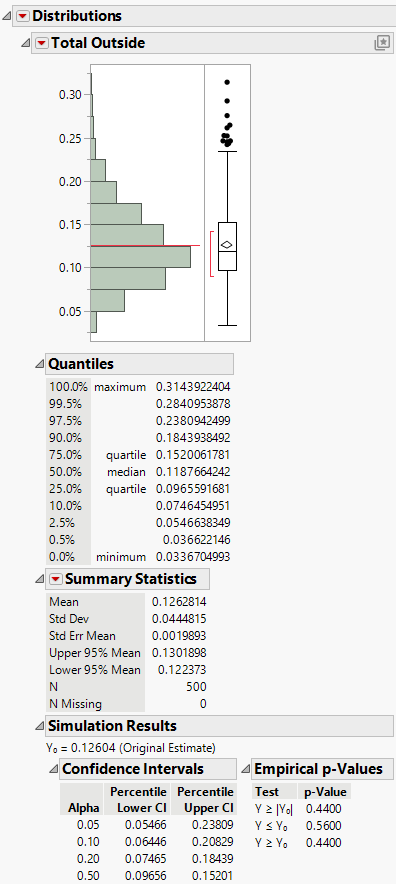Collapse the Summary Statistics section

[39, 579]
